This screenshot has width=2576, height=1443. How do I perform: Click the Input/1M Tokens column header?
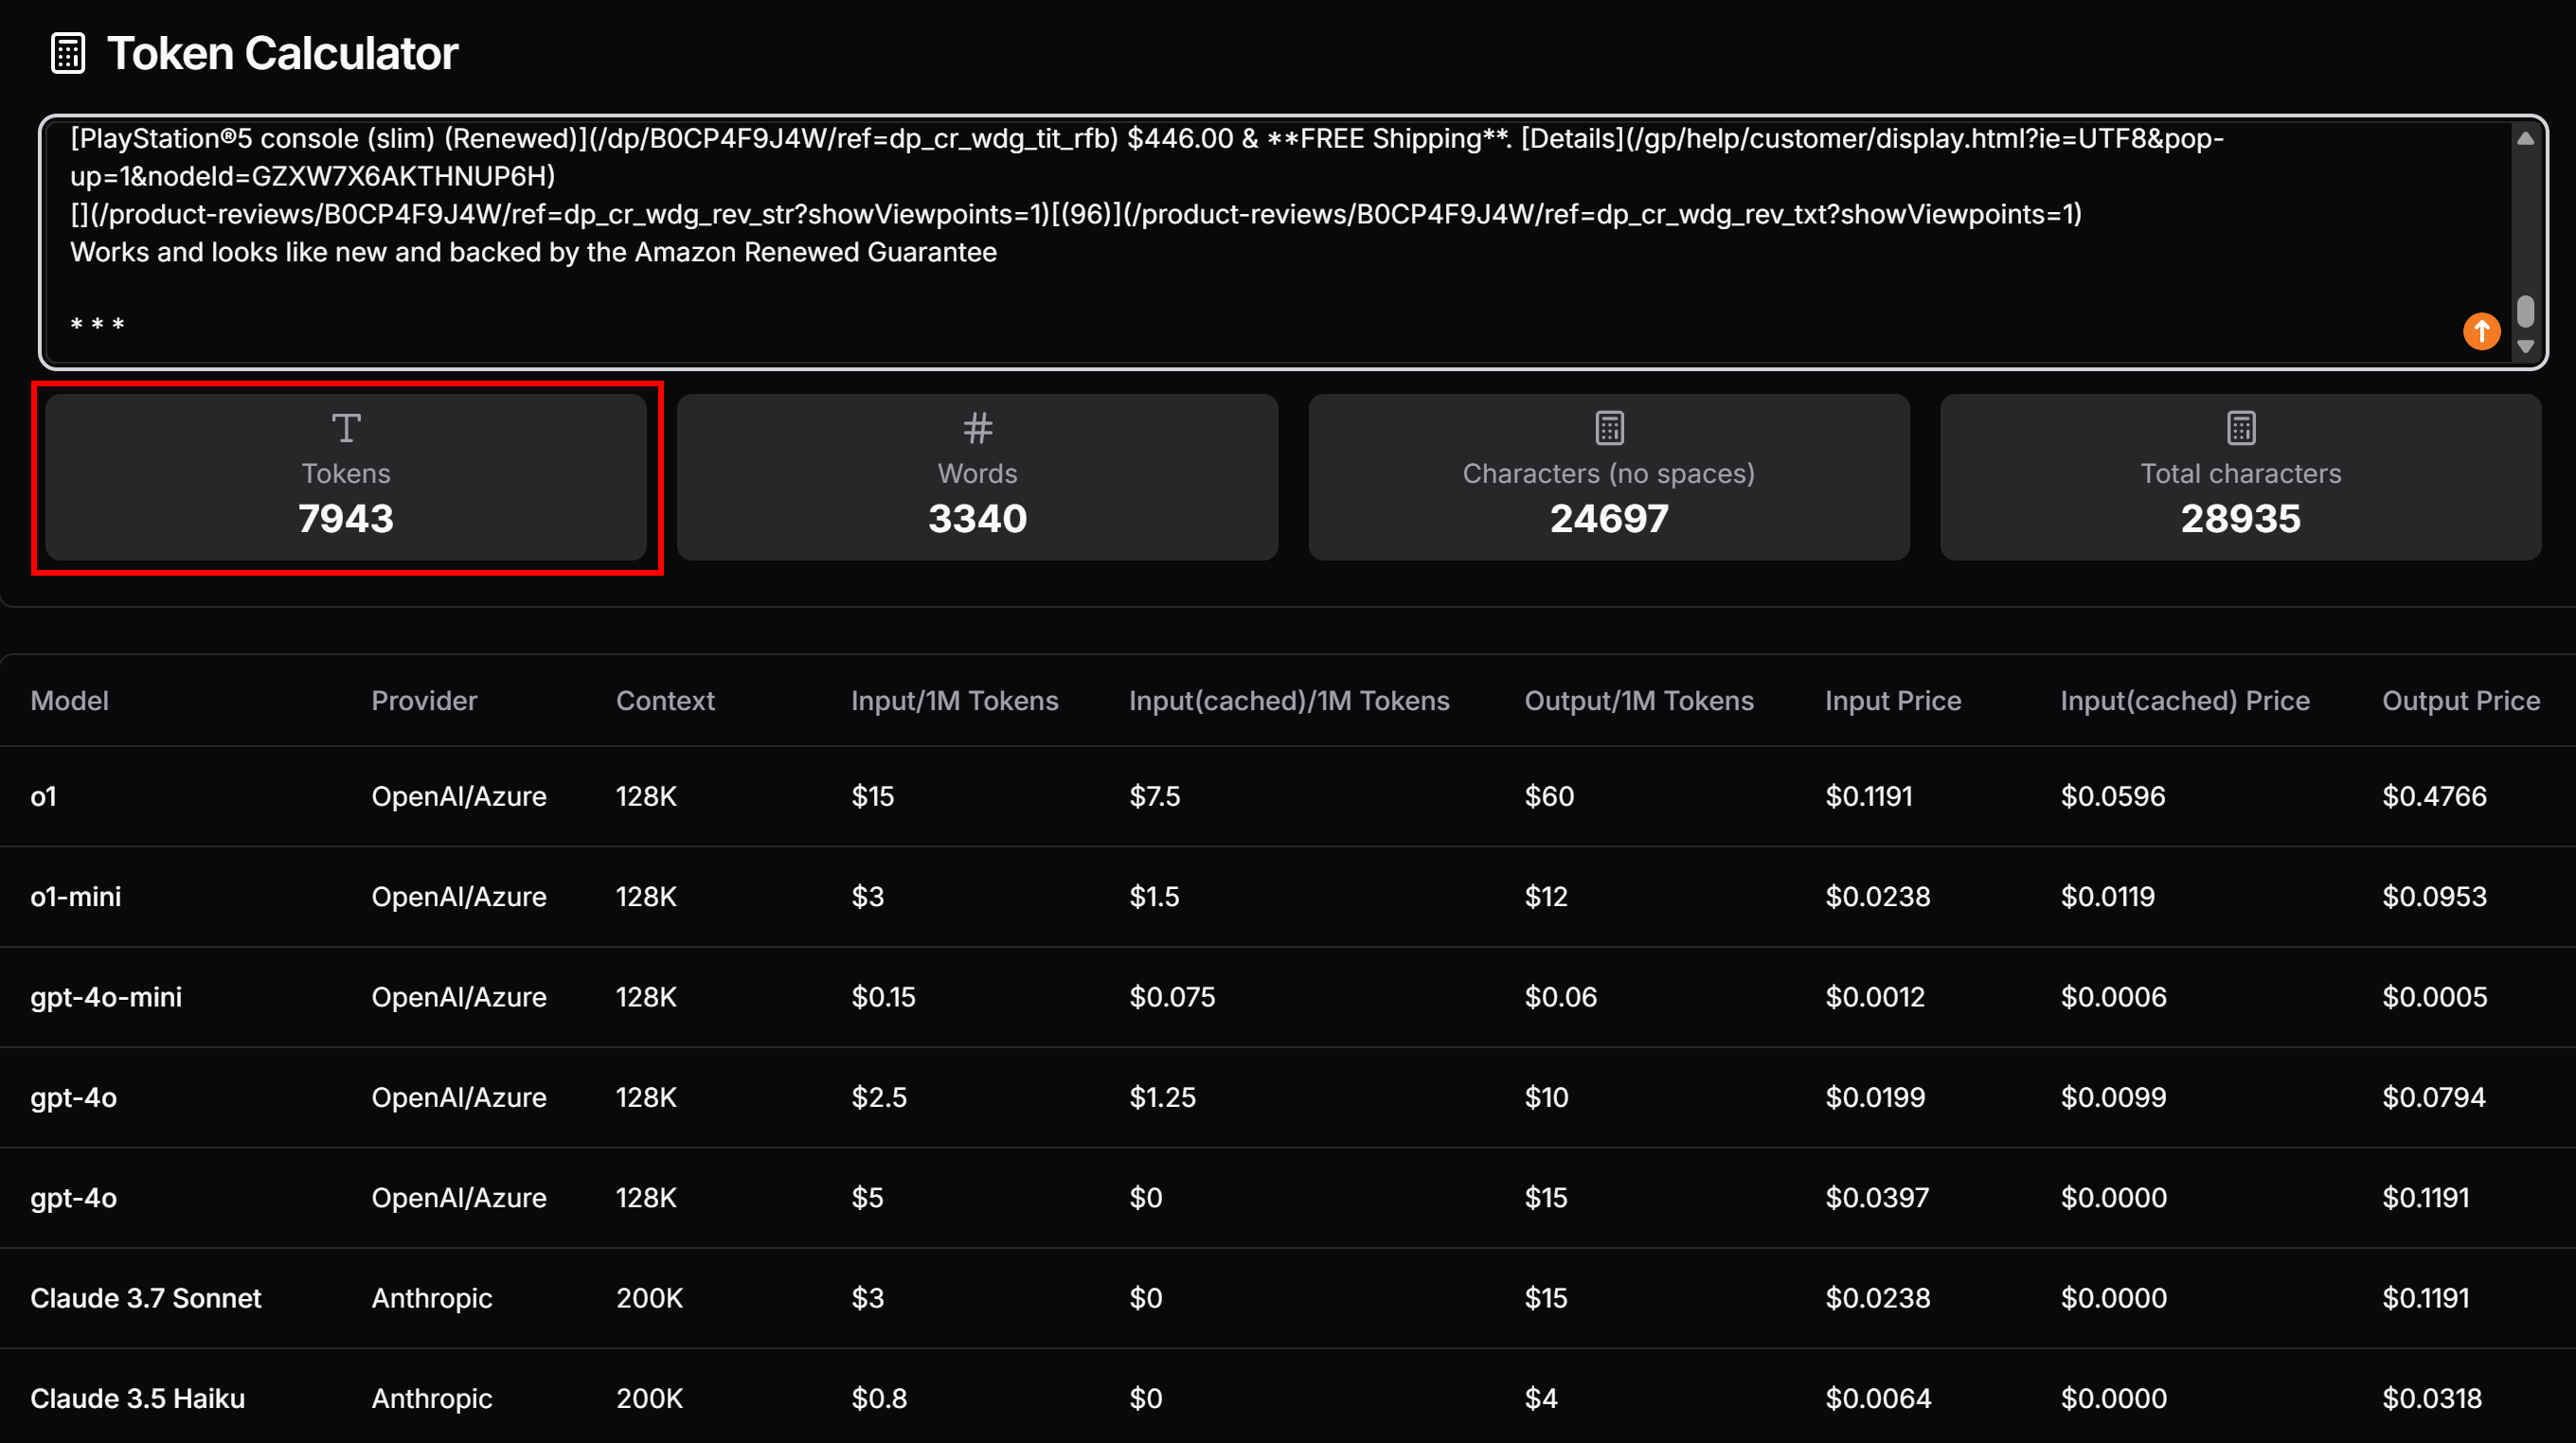point(954,701)
